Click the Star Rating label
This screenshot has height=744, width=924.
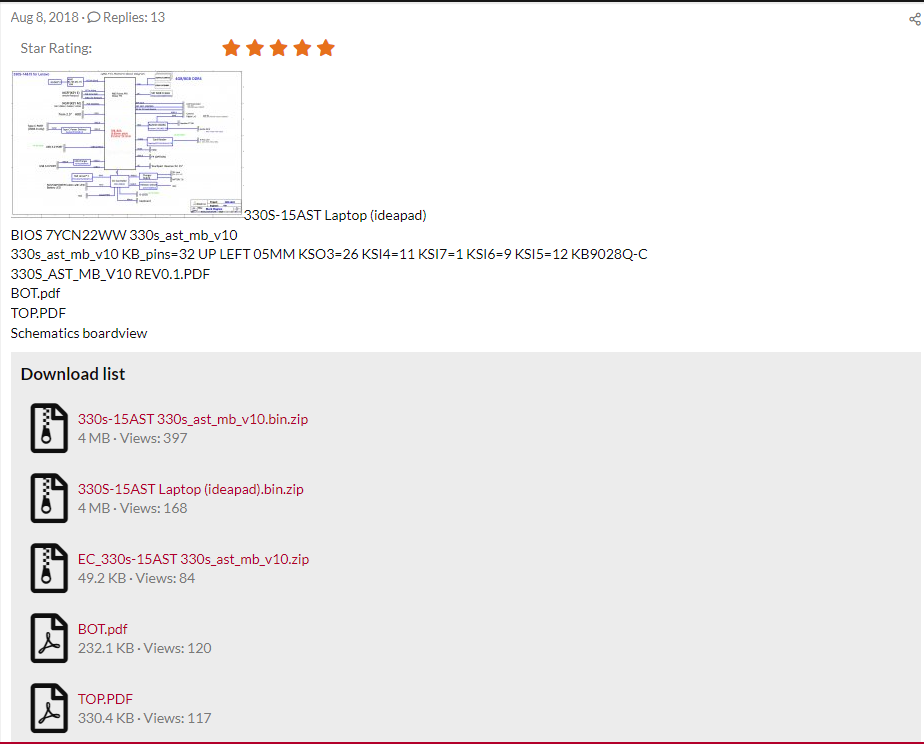56,48
